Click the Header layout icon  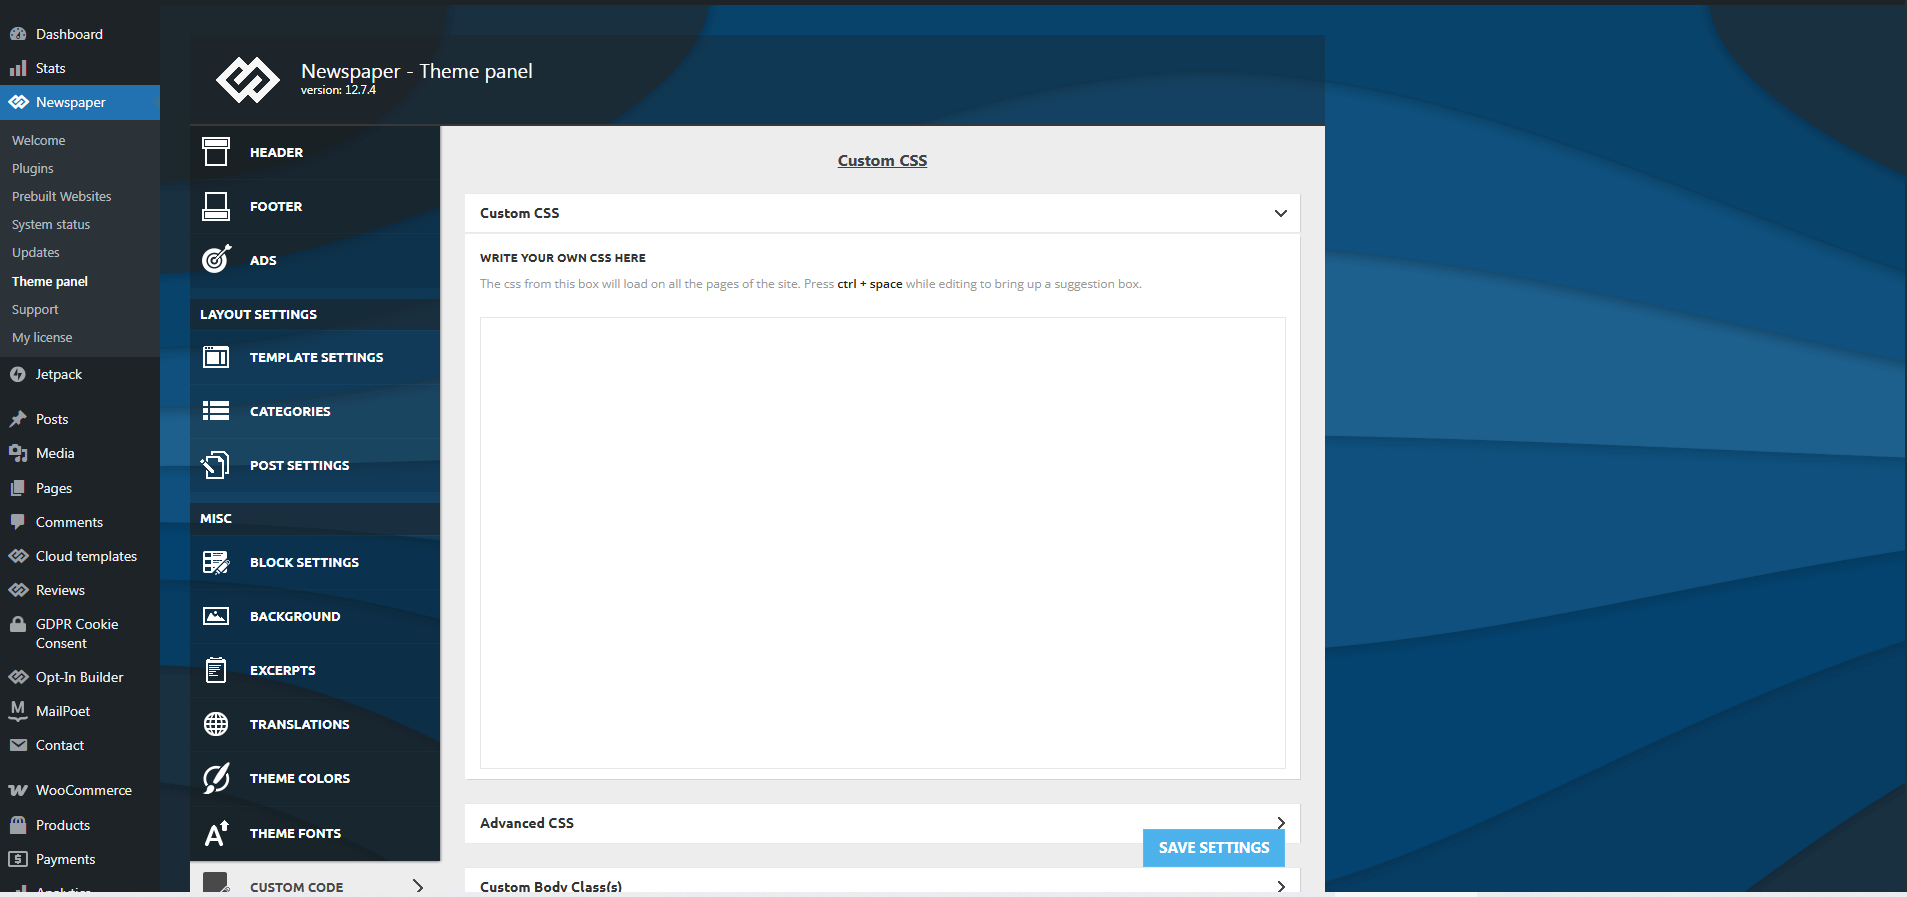pyautogui.click(x=216, y=152)
